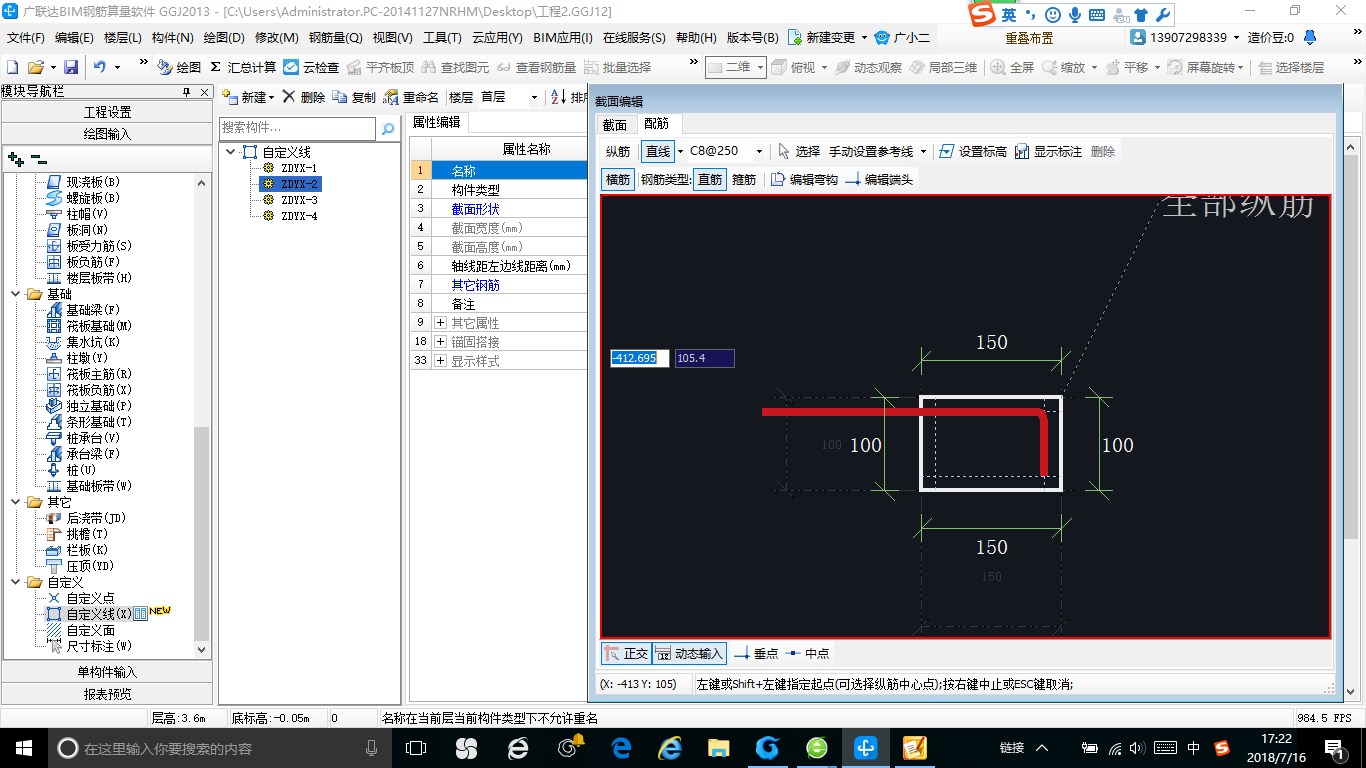Toggle 箍筋 stirrup rebar type
Viewport: 1366px width, 768px height.
(x=744, y=180)
